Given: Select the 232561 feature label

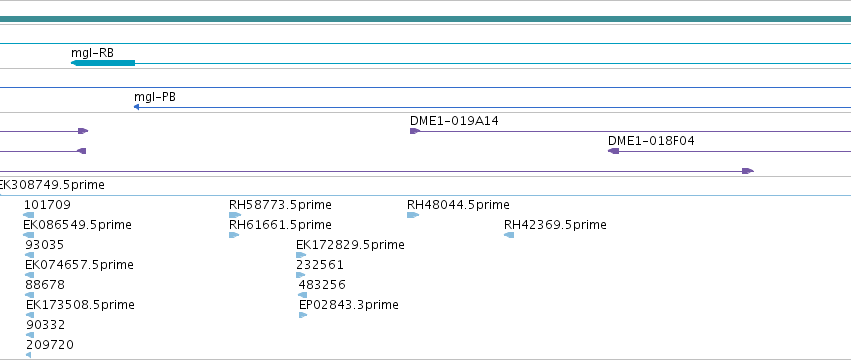Looking at the screenshot, I should point(320,264).
